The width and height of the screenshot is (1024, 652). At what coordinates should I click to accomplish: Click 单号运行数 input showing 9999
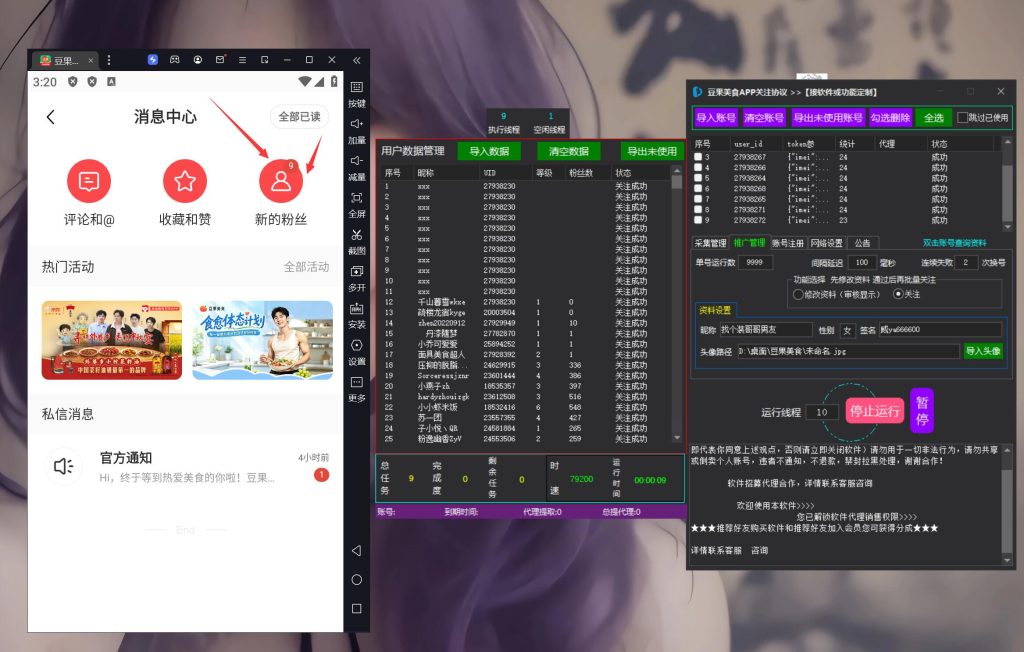point(755,262)
